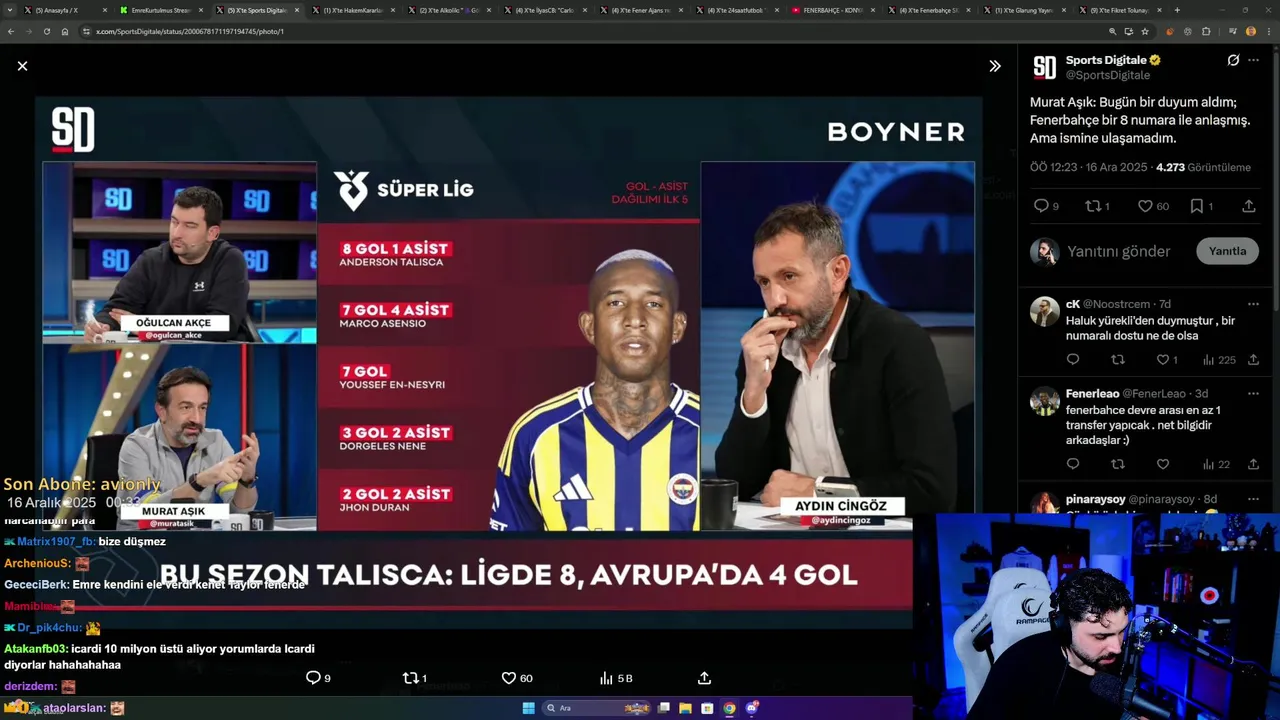Open a new browser tab
This screenshot has width=1280, height=720.
(x=1177, y=10)
